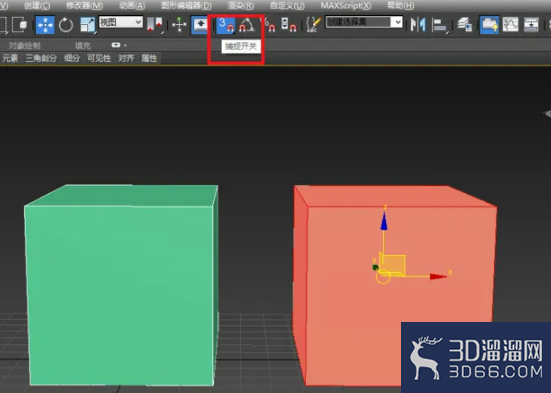Screen dimensions: 551x393
Task: Open the named selection sets dropdown arrow
Action: click(x=397, y=22)
